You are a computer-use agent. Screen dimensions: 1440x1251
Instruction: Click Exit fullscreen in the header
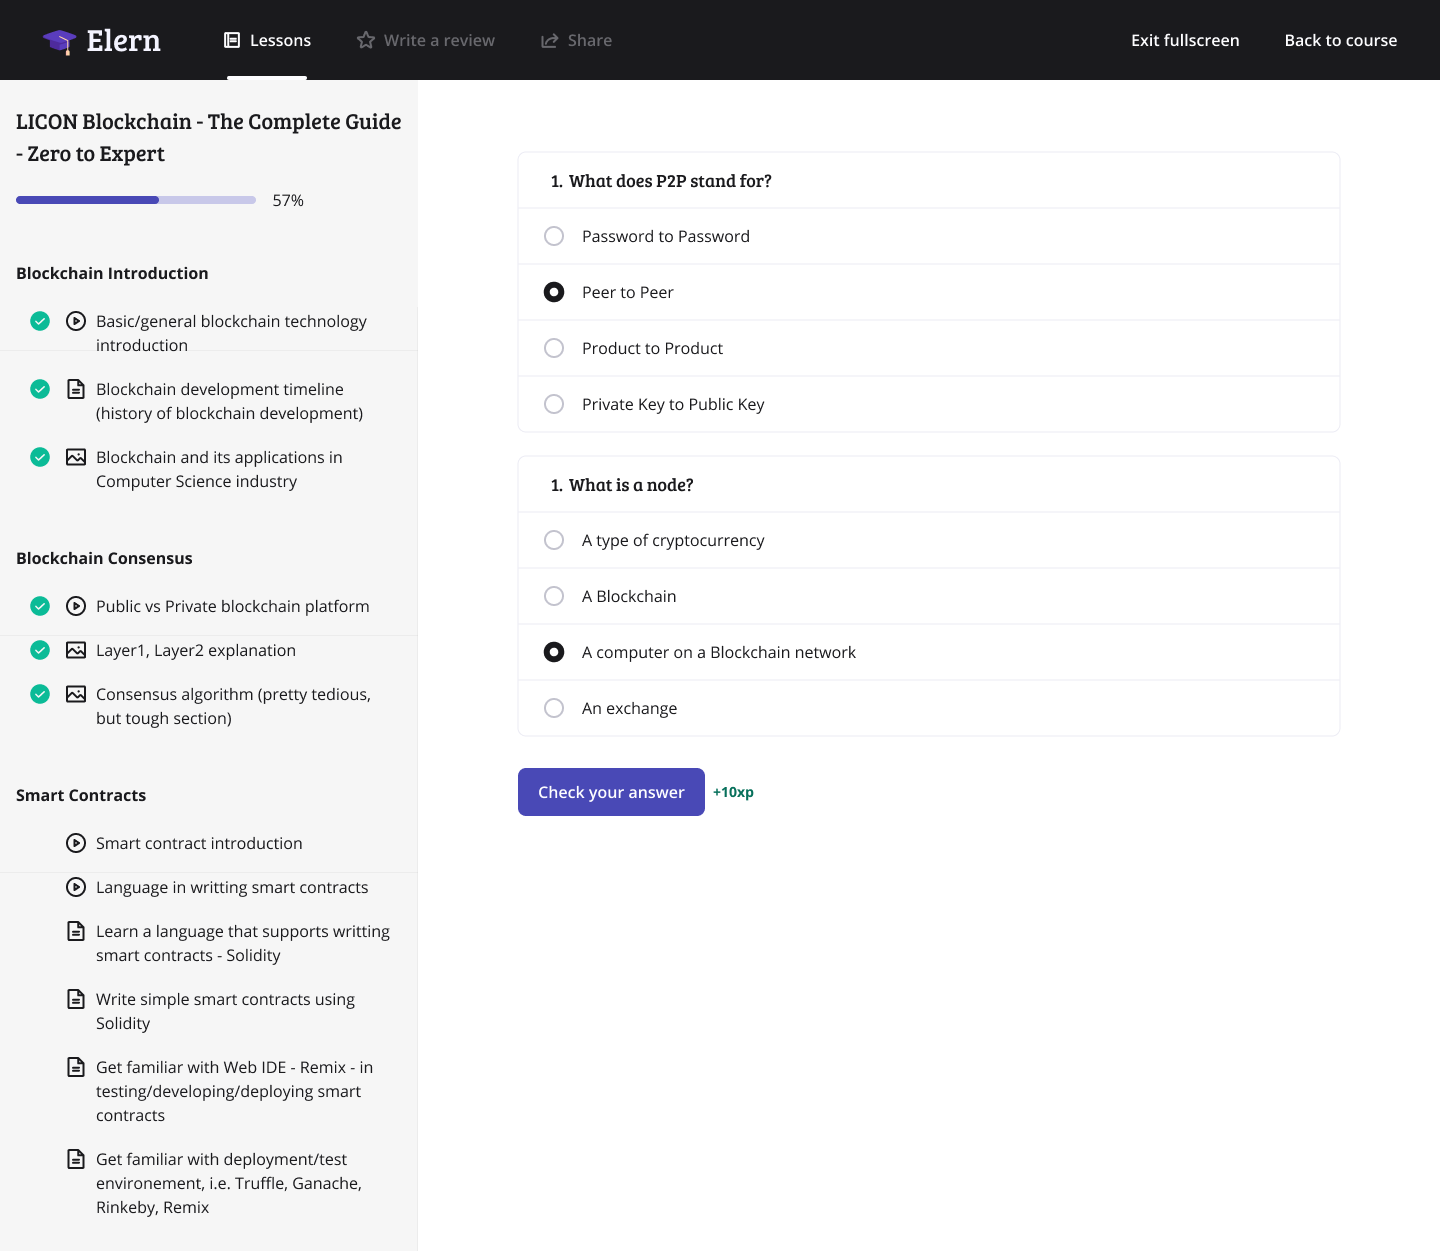coord(1185,40)
